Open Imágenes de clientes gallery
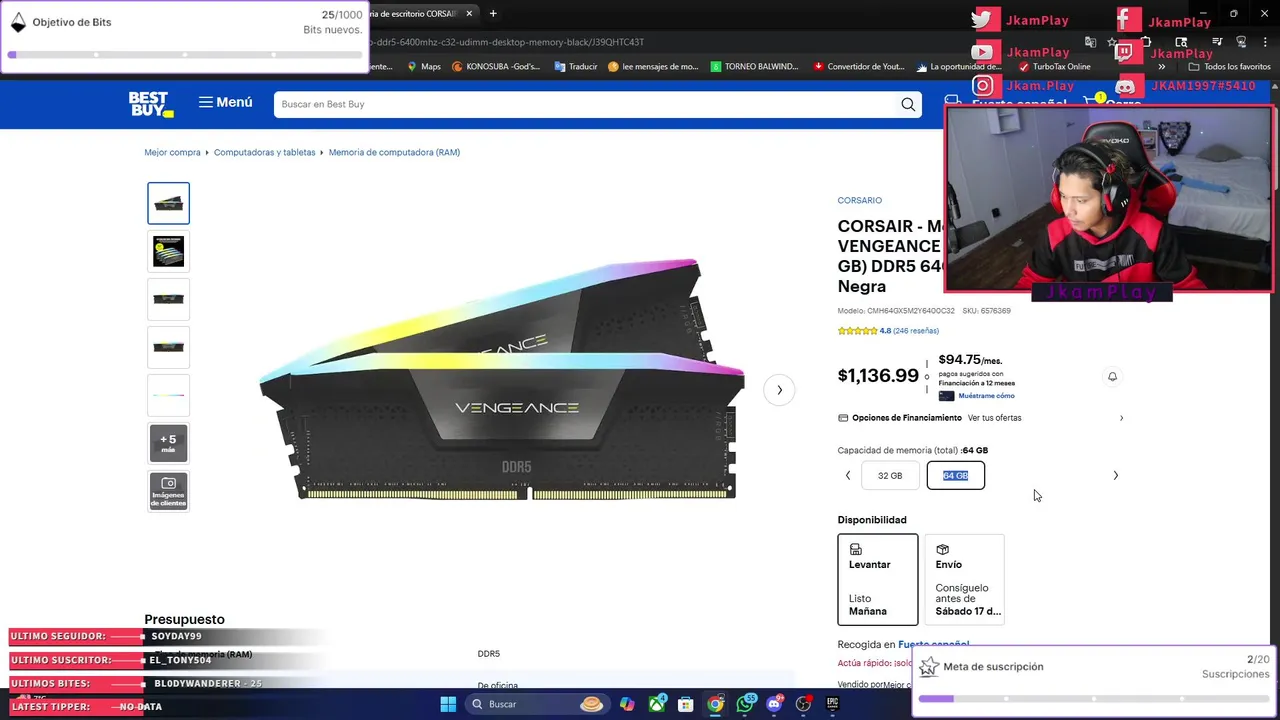This screenshot has width=1280, height=720. pyautogui.click(x=168, y=491)
